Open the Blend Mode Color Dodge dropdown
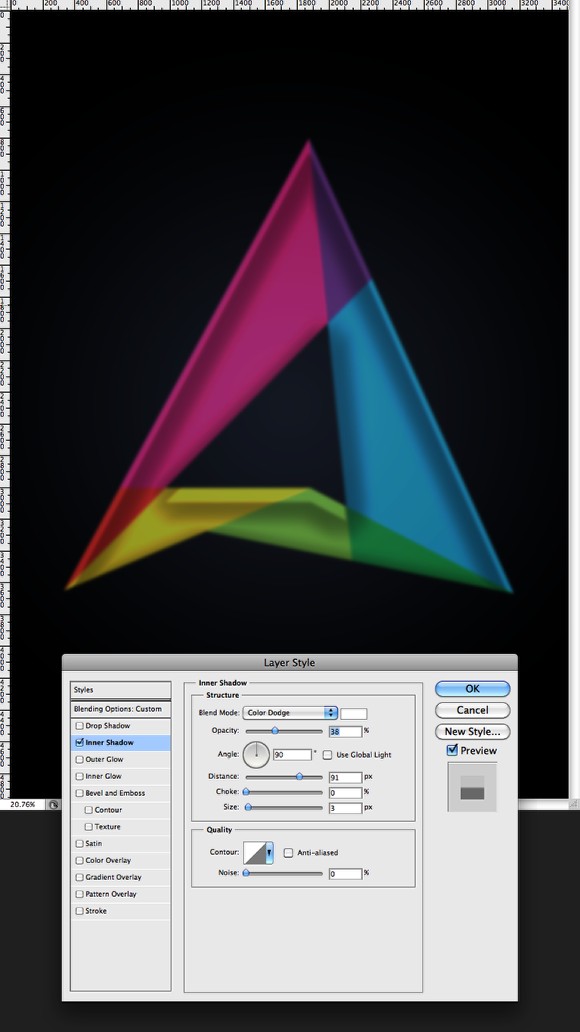Screen dimensions: 580x1032 (290, 713)
